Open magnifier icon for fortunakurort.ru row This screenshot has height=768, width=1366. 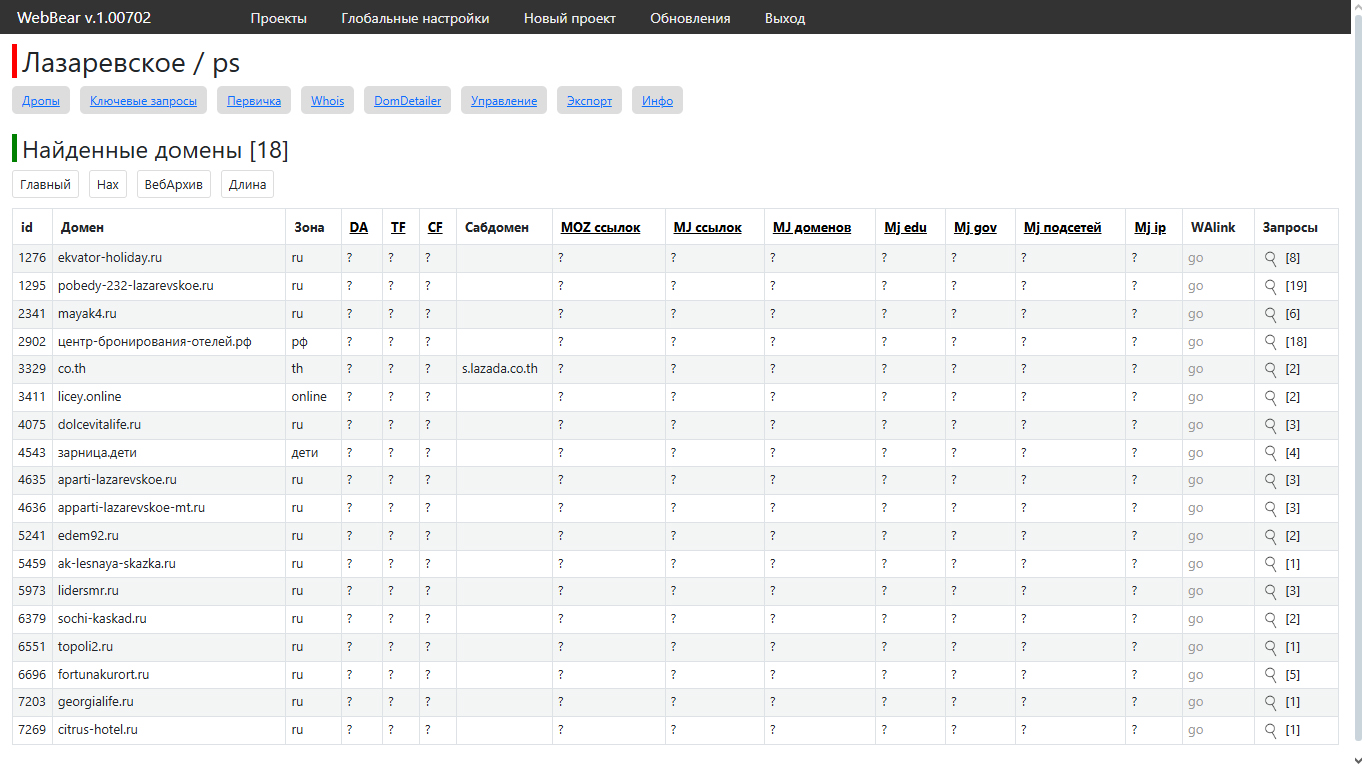[1271, 675]
